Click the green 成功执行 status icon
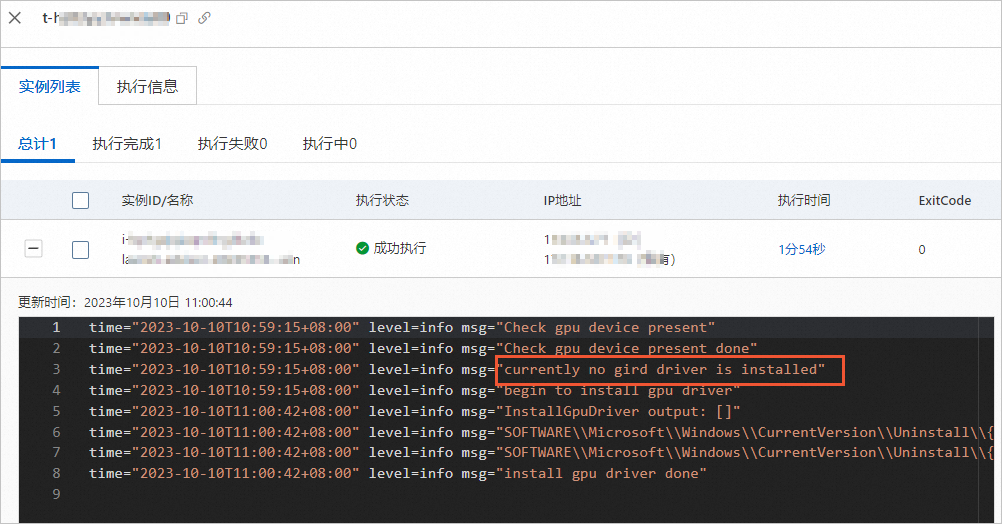The height and width of the screenshot is (524, 1002). pos(362,248)
